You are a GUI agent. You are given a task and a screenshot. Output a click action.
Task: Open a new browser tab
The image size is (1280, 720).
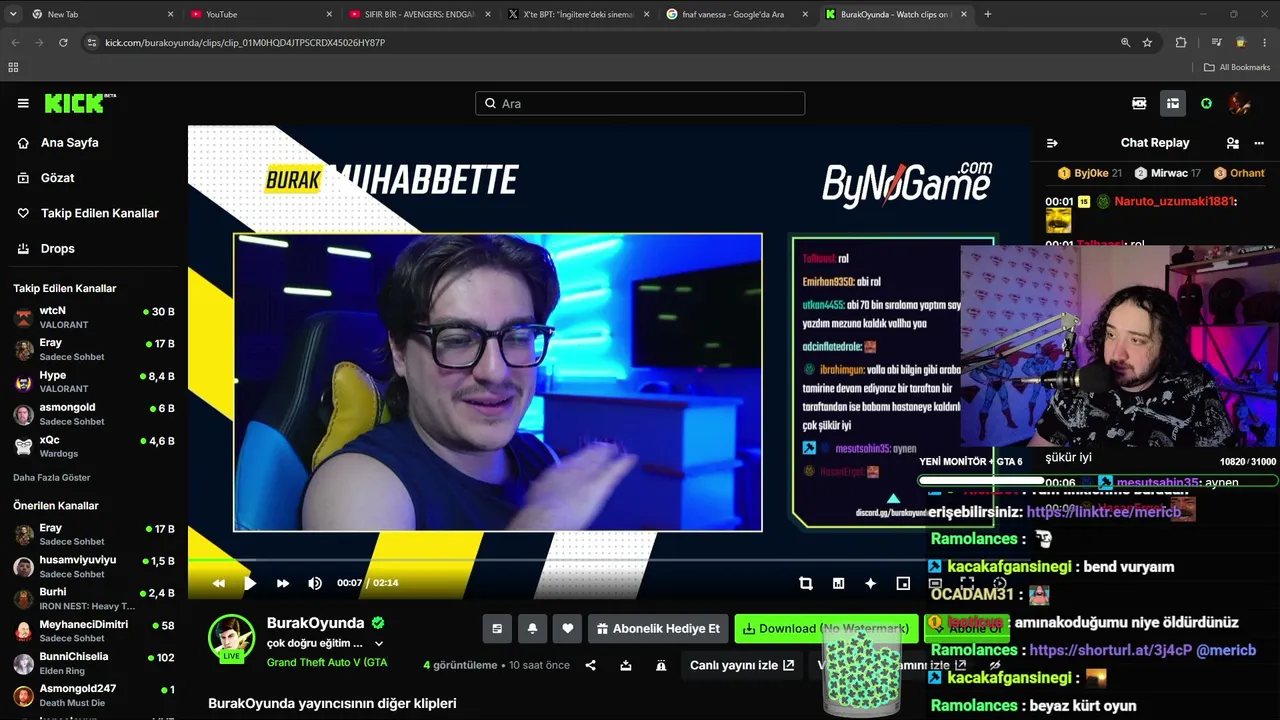coord(988,14)
